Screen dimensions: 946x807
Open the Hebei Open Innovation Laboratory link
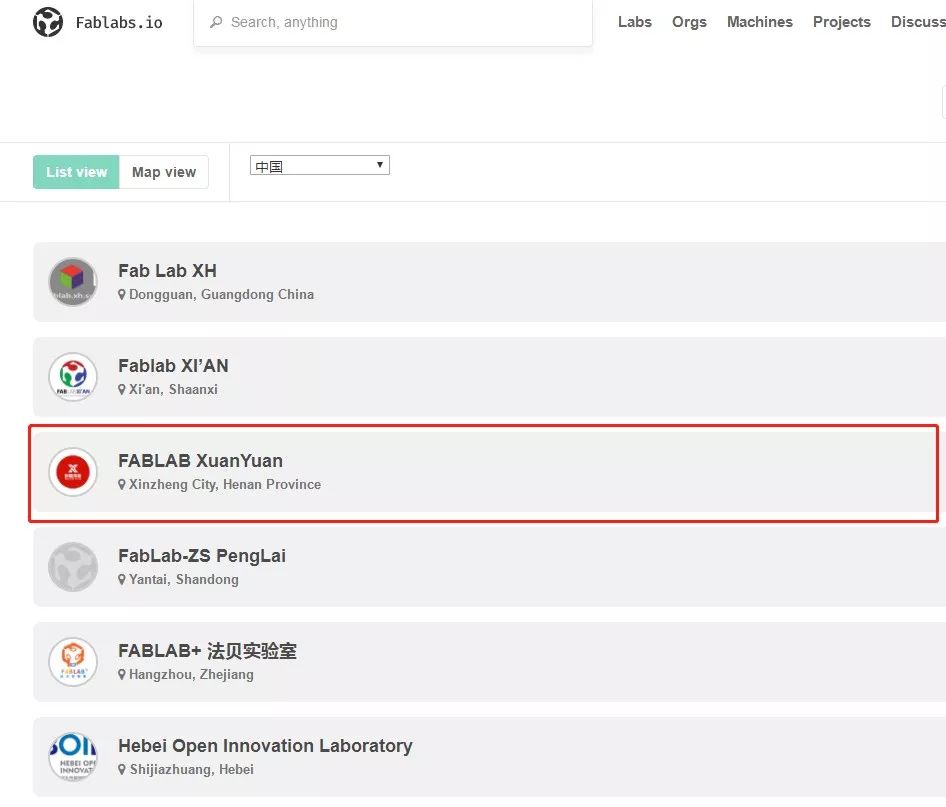coord(265,746)
